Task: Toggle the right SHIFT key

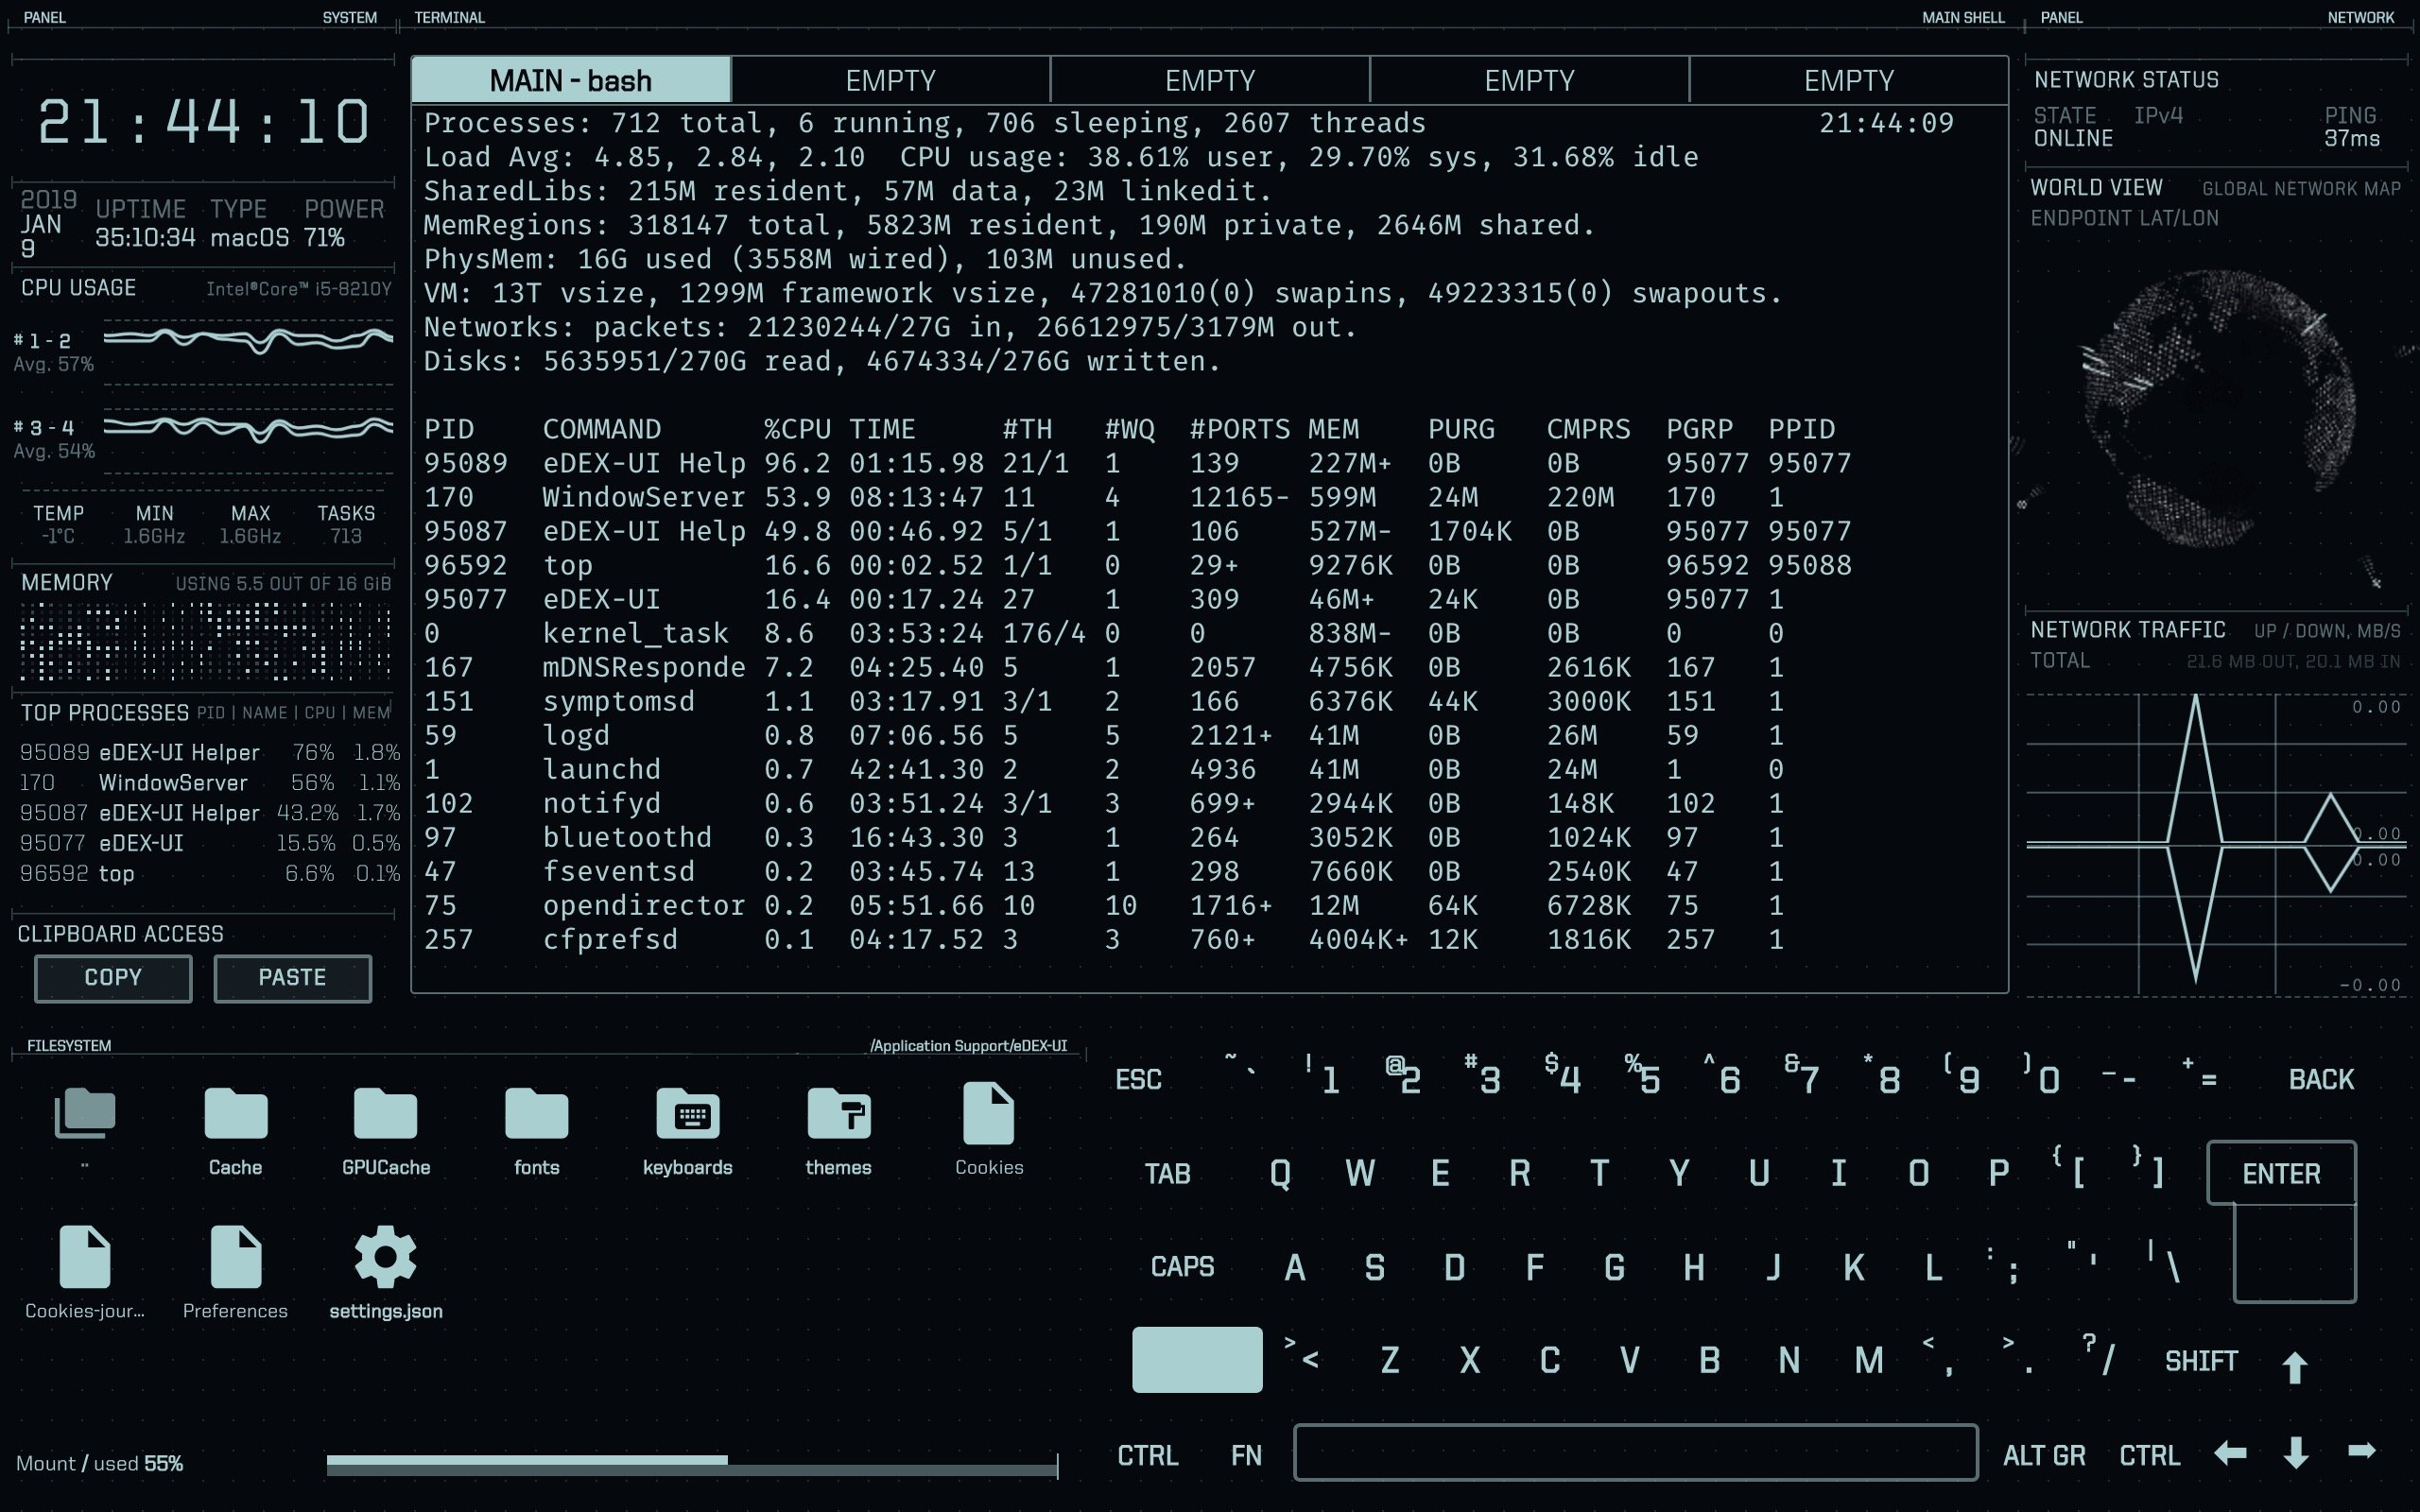Action: tap(2201, 1361)
